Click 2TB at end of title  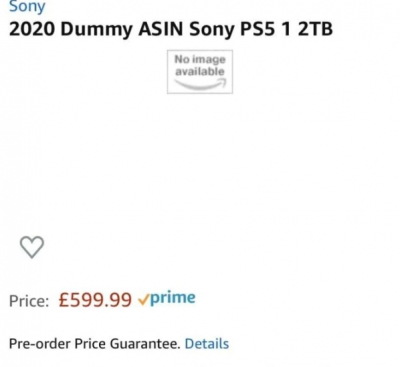315,29
